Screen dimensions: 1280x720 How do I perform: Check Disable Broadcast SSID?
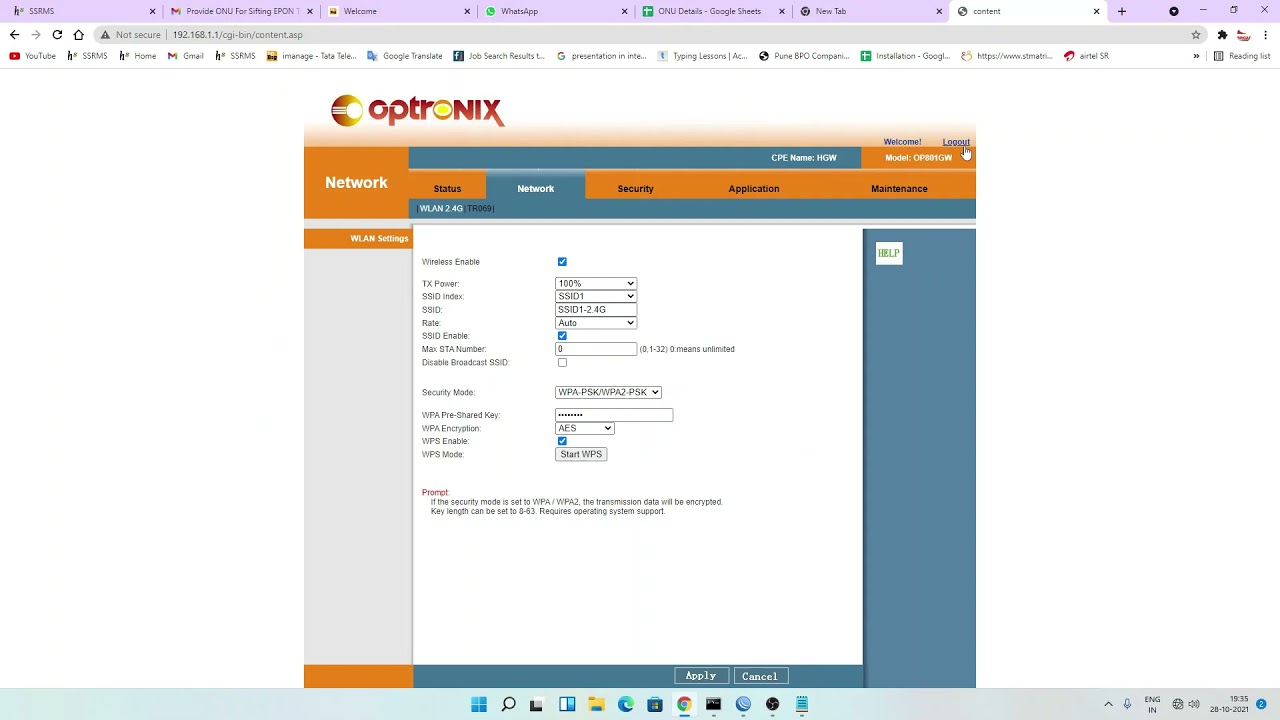pos(562,362)
